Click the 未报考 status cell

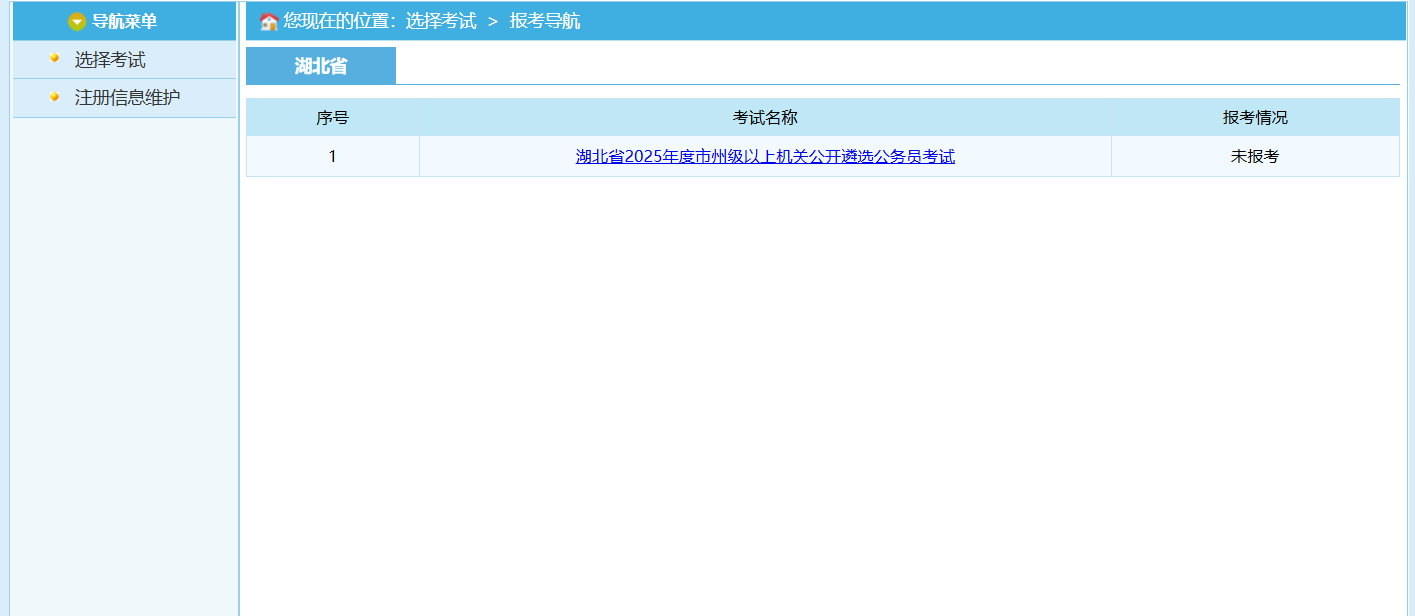pos(1255,157)
